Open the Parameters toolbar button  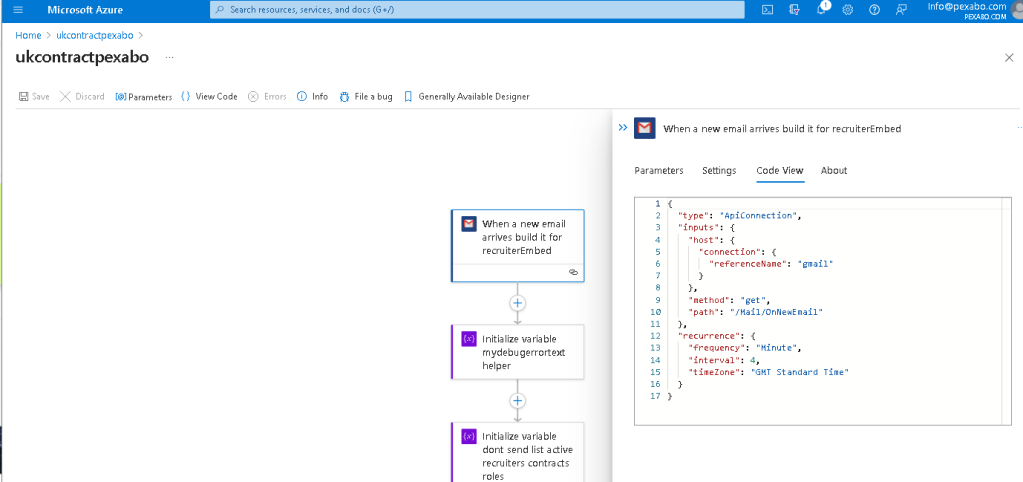click(x=144, y=97)
